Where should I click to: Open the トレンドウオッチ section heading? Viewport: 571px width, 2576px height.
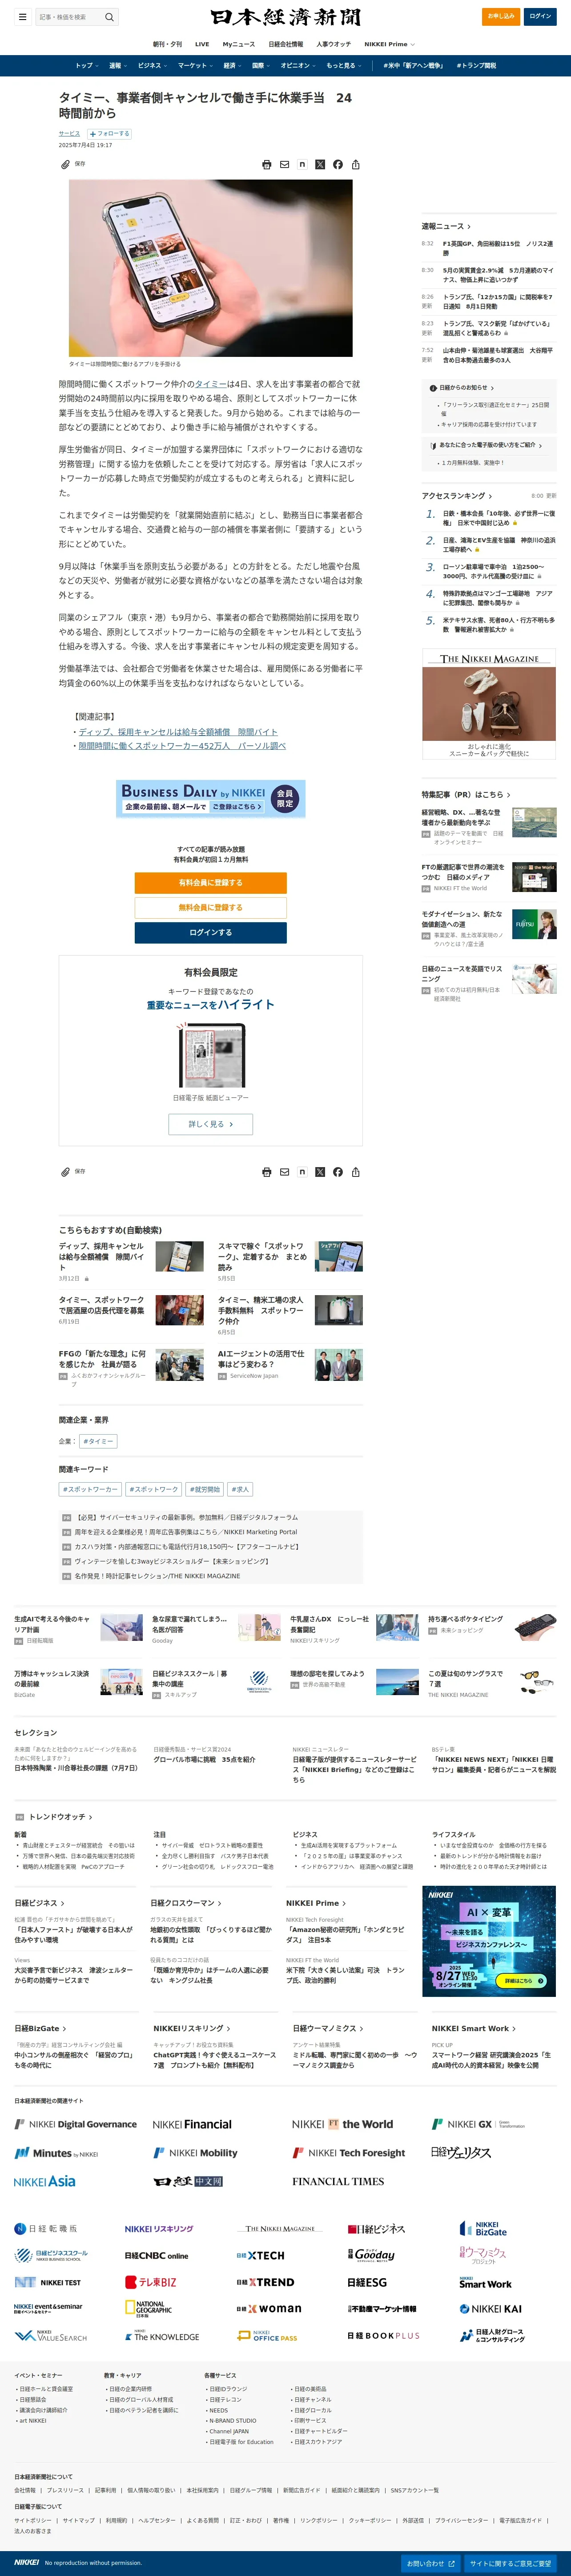tap(61, 1816)
